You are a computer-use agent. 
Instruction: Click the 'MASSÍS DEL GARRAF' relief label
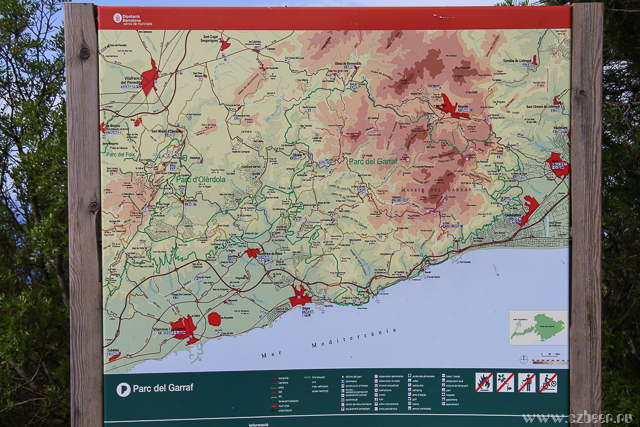(436, 190)
